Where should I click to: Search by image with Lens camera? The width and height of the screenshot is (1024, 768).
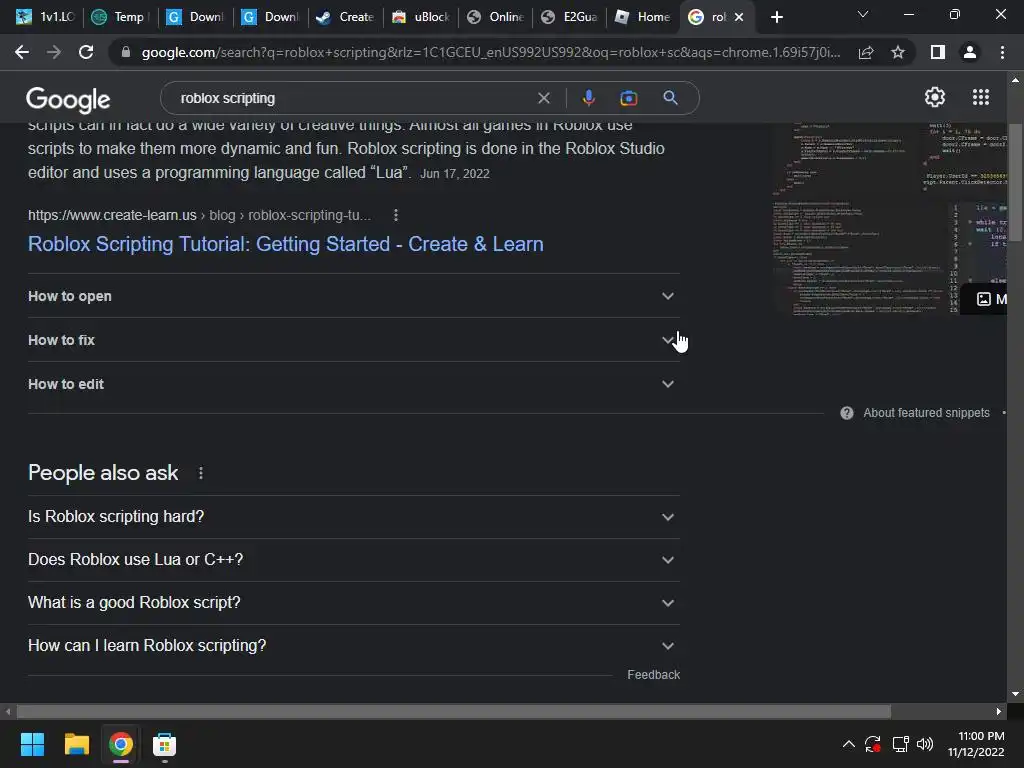(628, 98)
